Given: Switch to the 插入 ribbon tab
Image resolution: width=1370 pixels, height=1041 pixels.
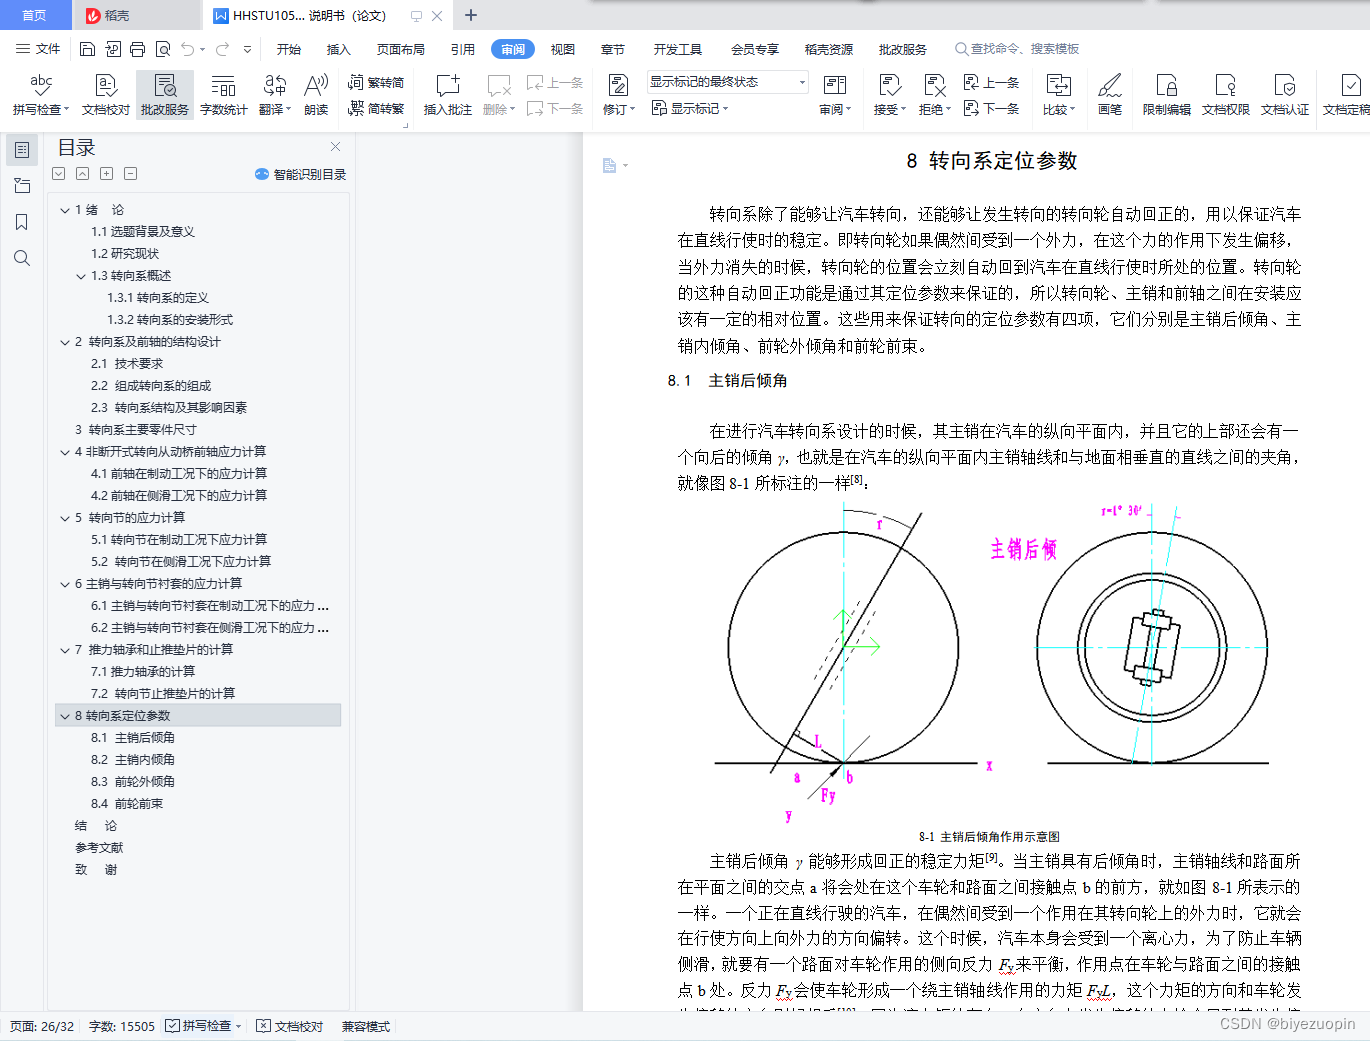Looking at the screenshot, I should click(339, 49).
